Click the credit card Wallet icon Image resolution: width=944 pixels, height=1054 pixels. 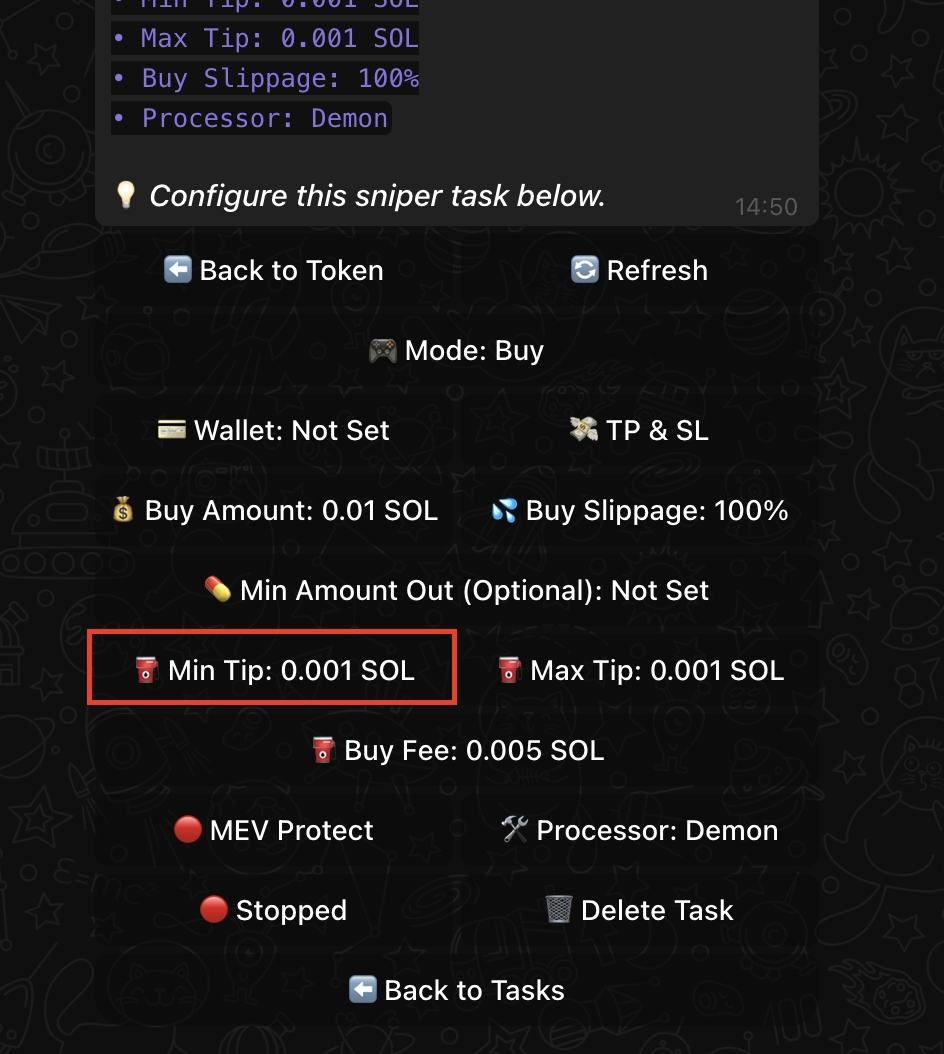[x=171, y=430]
